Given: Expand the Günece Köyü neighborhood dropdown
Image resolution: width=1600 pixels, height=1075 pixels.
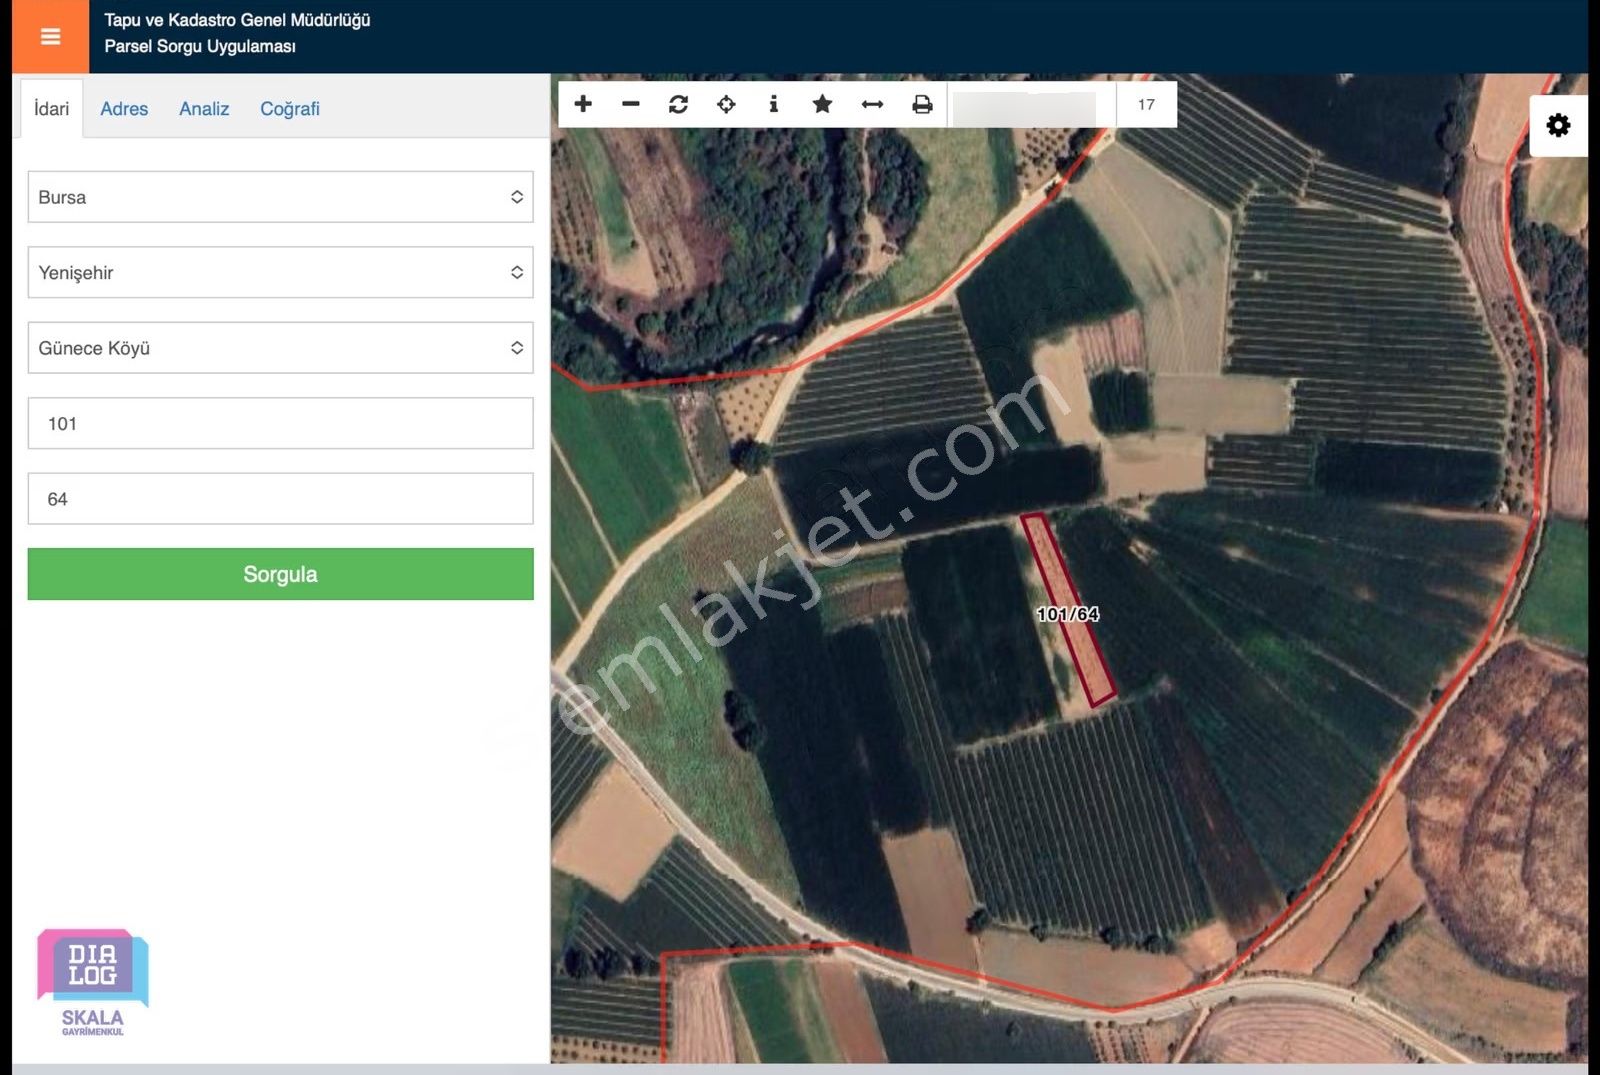Looking at the screenshot, I should coord(280,348).
